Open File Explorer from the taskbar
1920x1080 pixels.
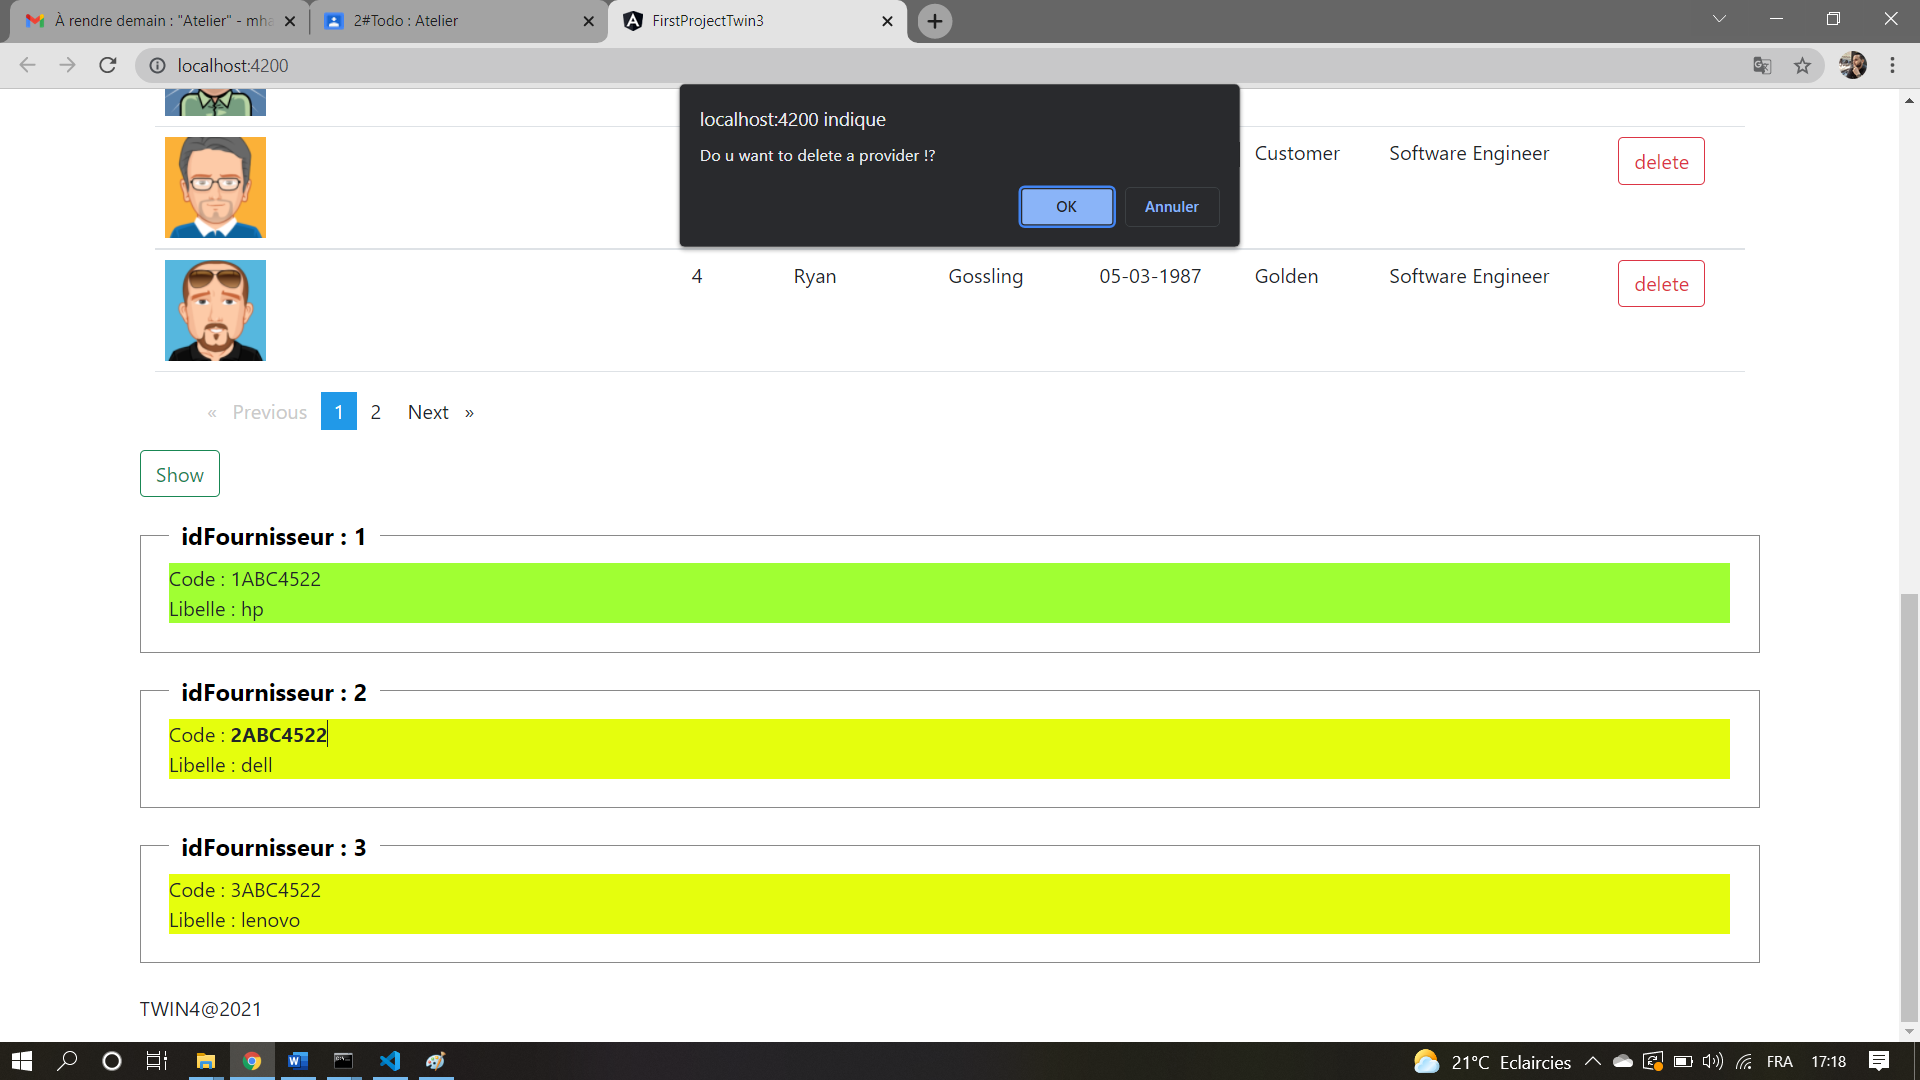(206, 1061)
